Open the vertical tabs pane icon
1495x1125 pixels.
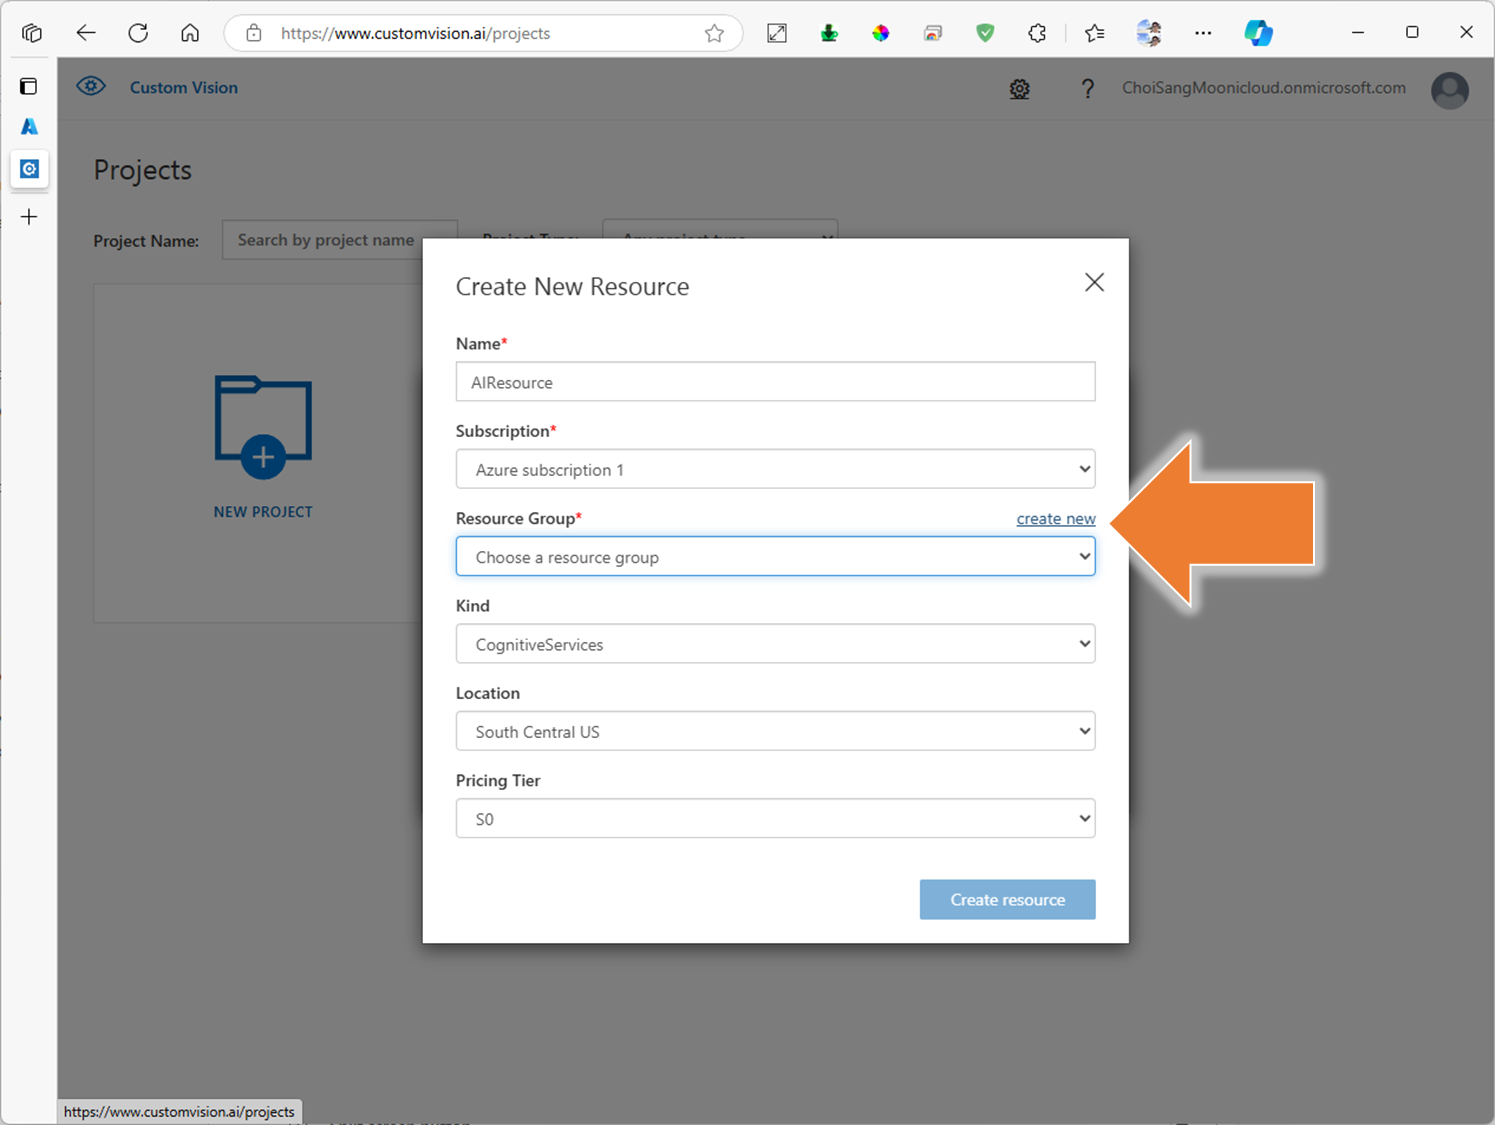[x=29, y=86]
